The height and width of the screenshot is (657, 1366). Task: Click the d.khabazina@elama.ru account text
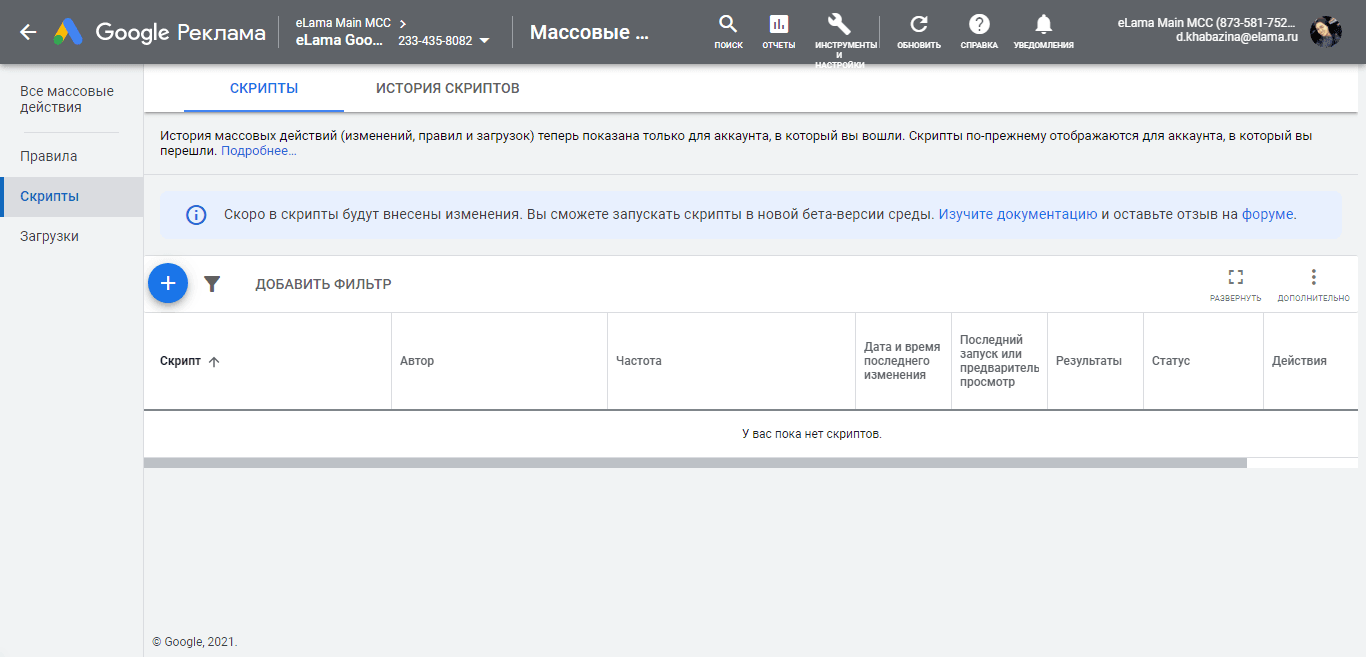(1236, 36)
